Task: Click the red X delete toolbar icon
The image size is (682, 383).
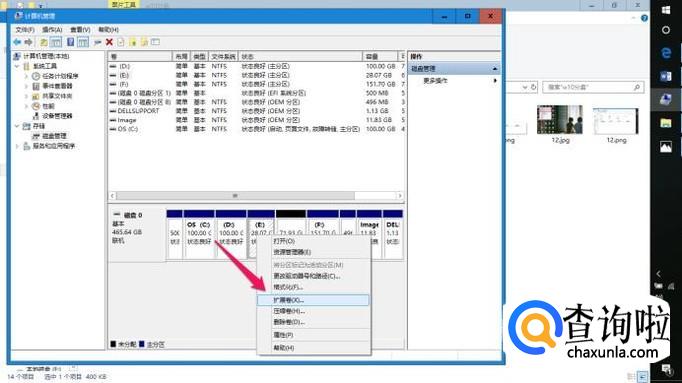Action: coord(109,42)
